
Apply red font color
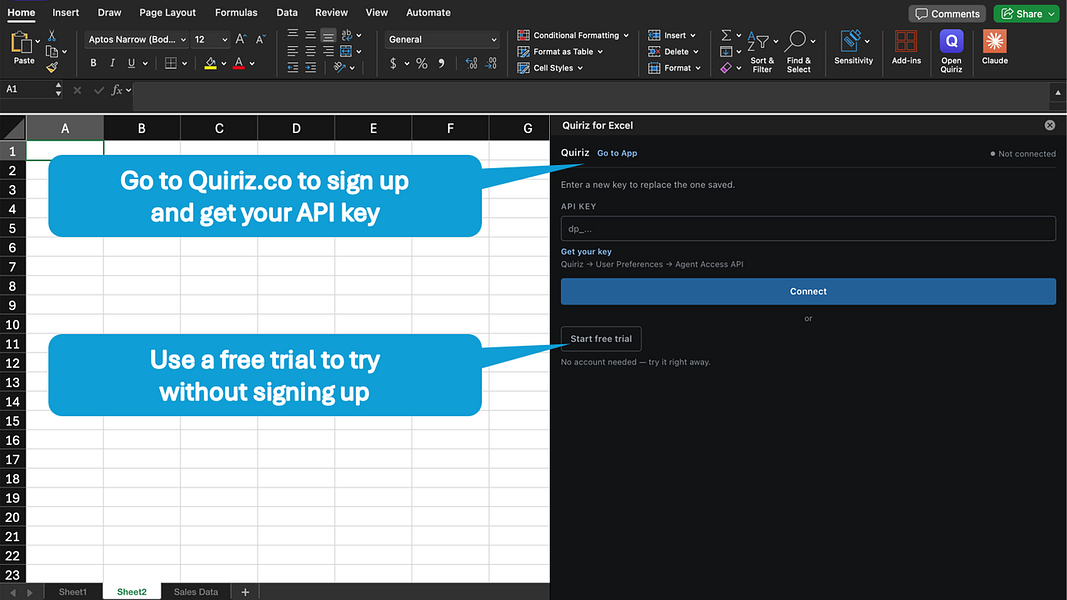pos(239,63)
